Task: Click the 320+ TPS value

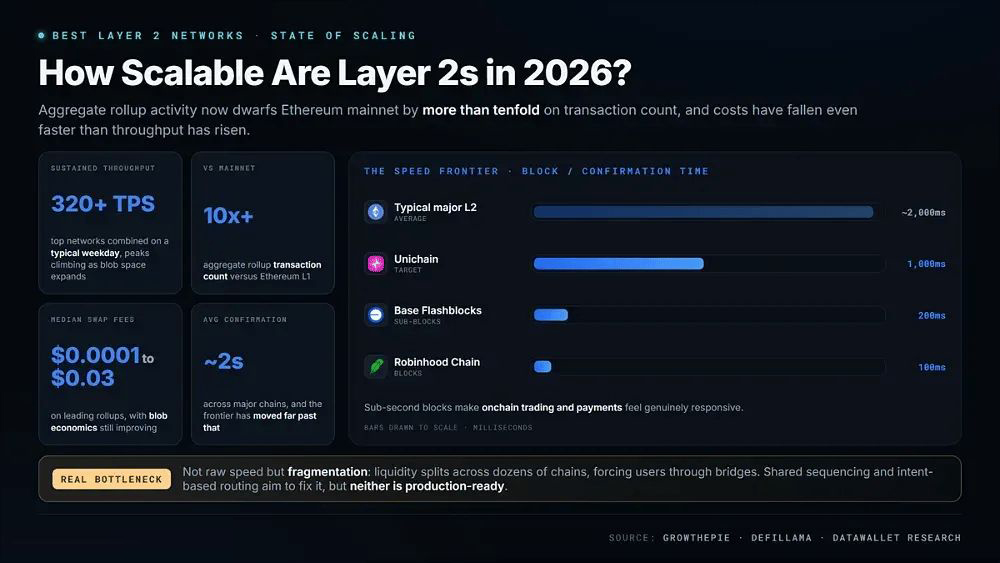Action: [x=103, y=204]
